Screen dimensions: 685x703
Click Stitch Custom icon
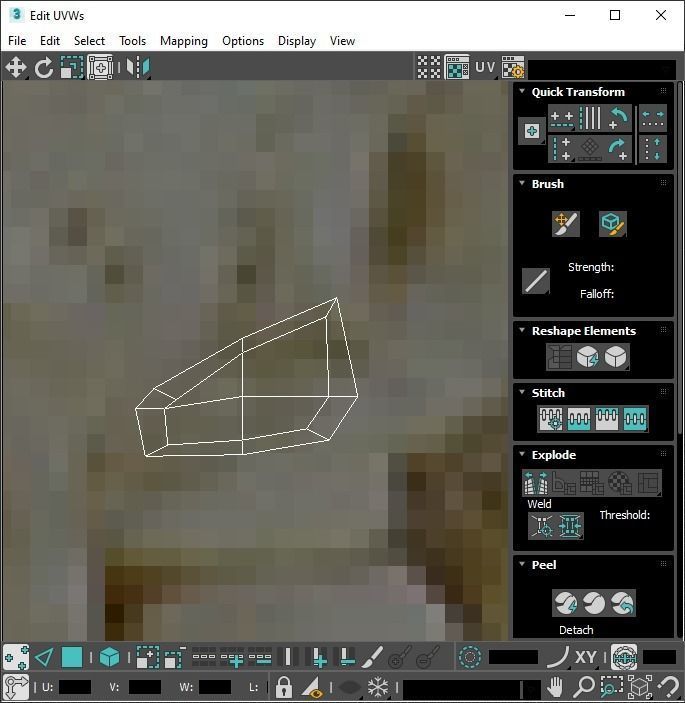tap(635, 419)
